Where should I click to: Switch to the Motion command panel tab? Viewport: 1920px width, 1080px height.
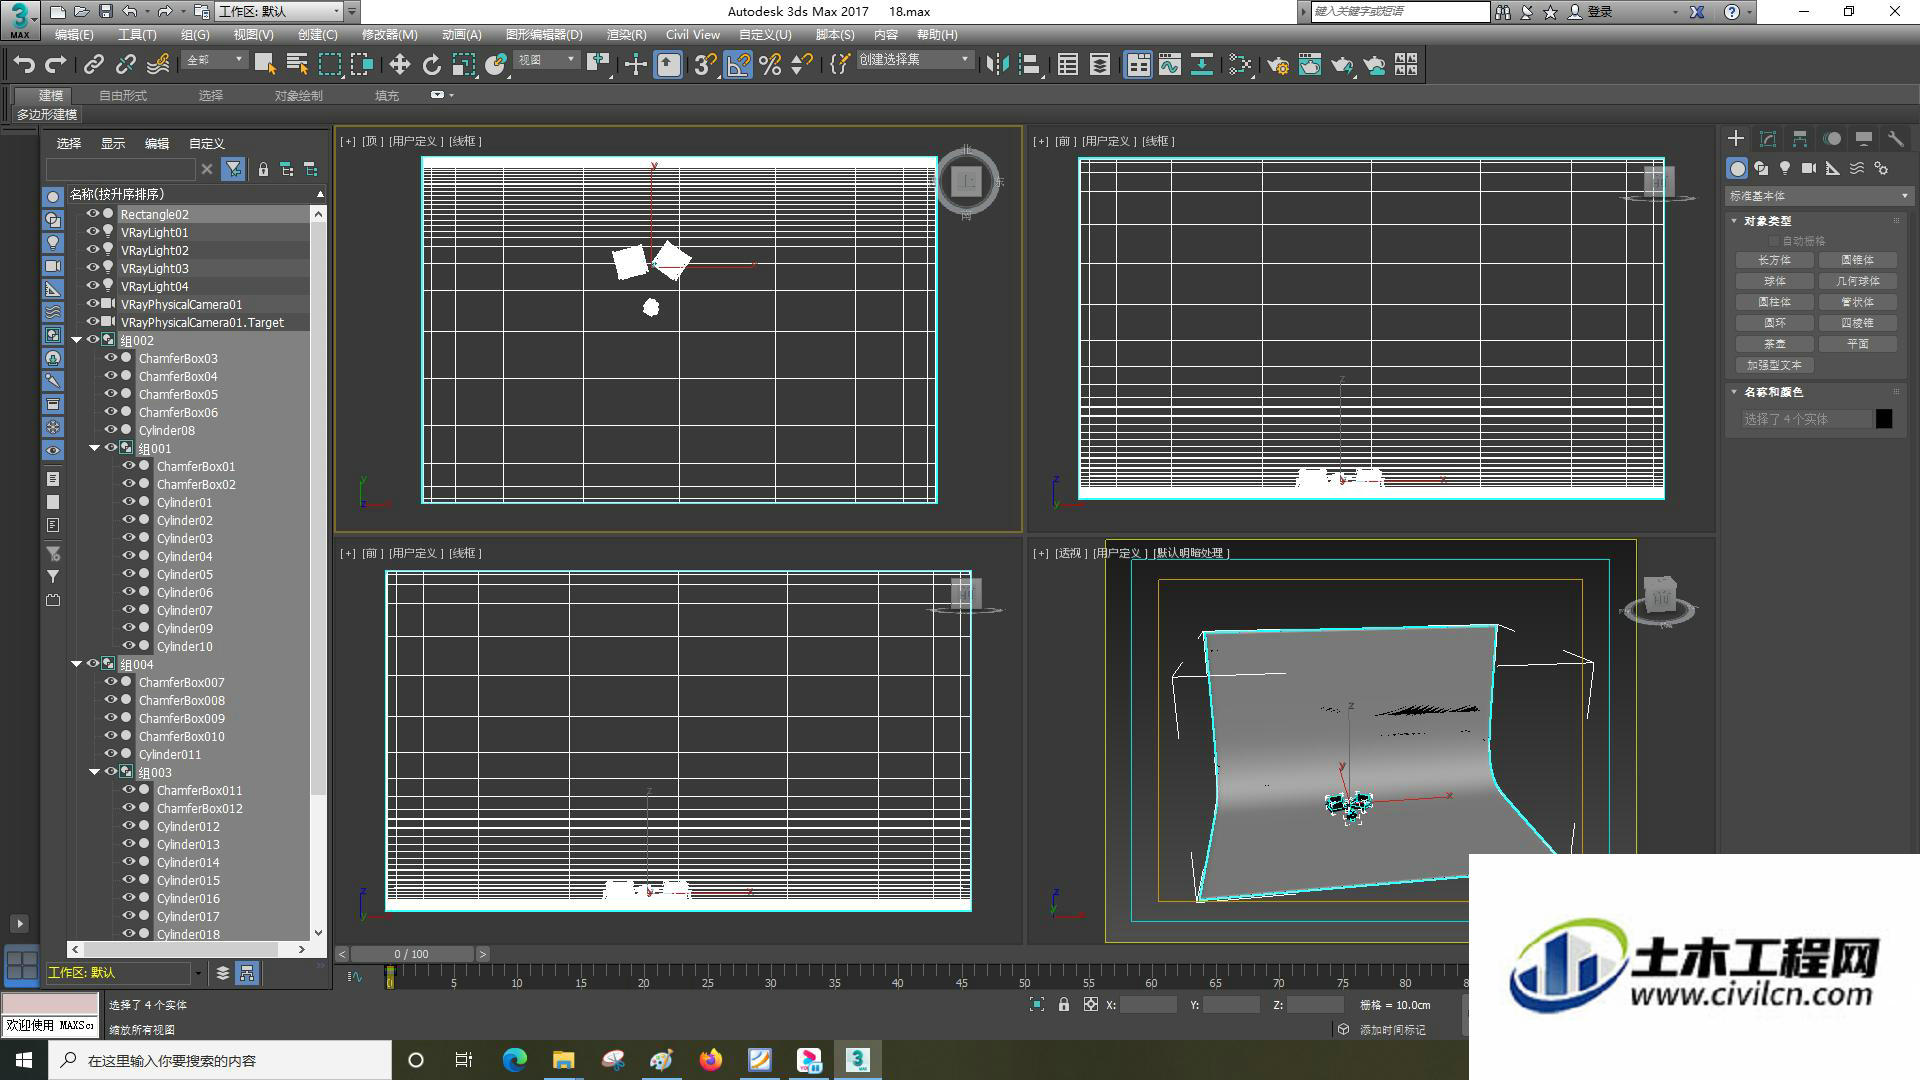tap(1832, 139)
